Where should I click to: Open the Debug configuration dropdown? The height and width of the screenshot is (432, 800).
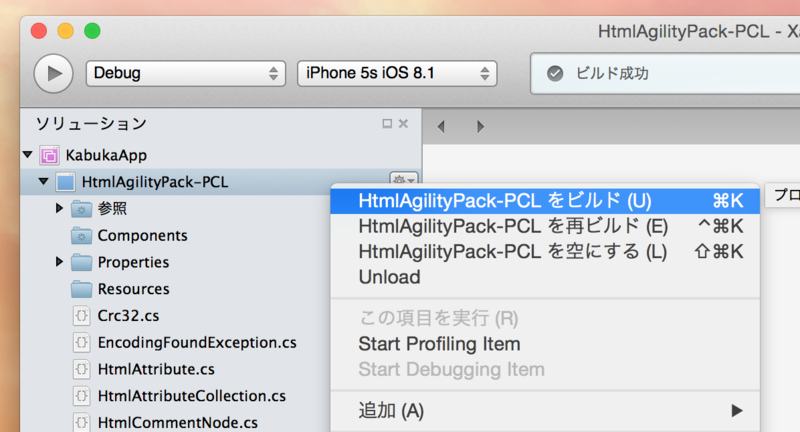tap(186, 73)
